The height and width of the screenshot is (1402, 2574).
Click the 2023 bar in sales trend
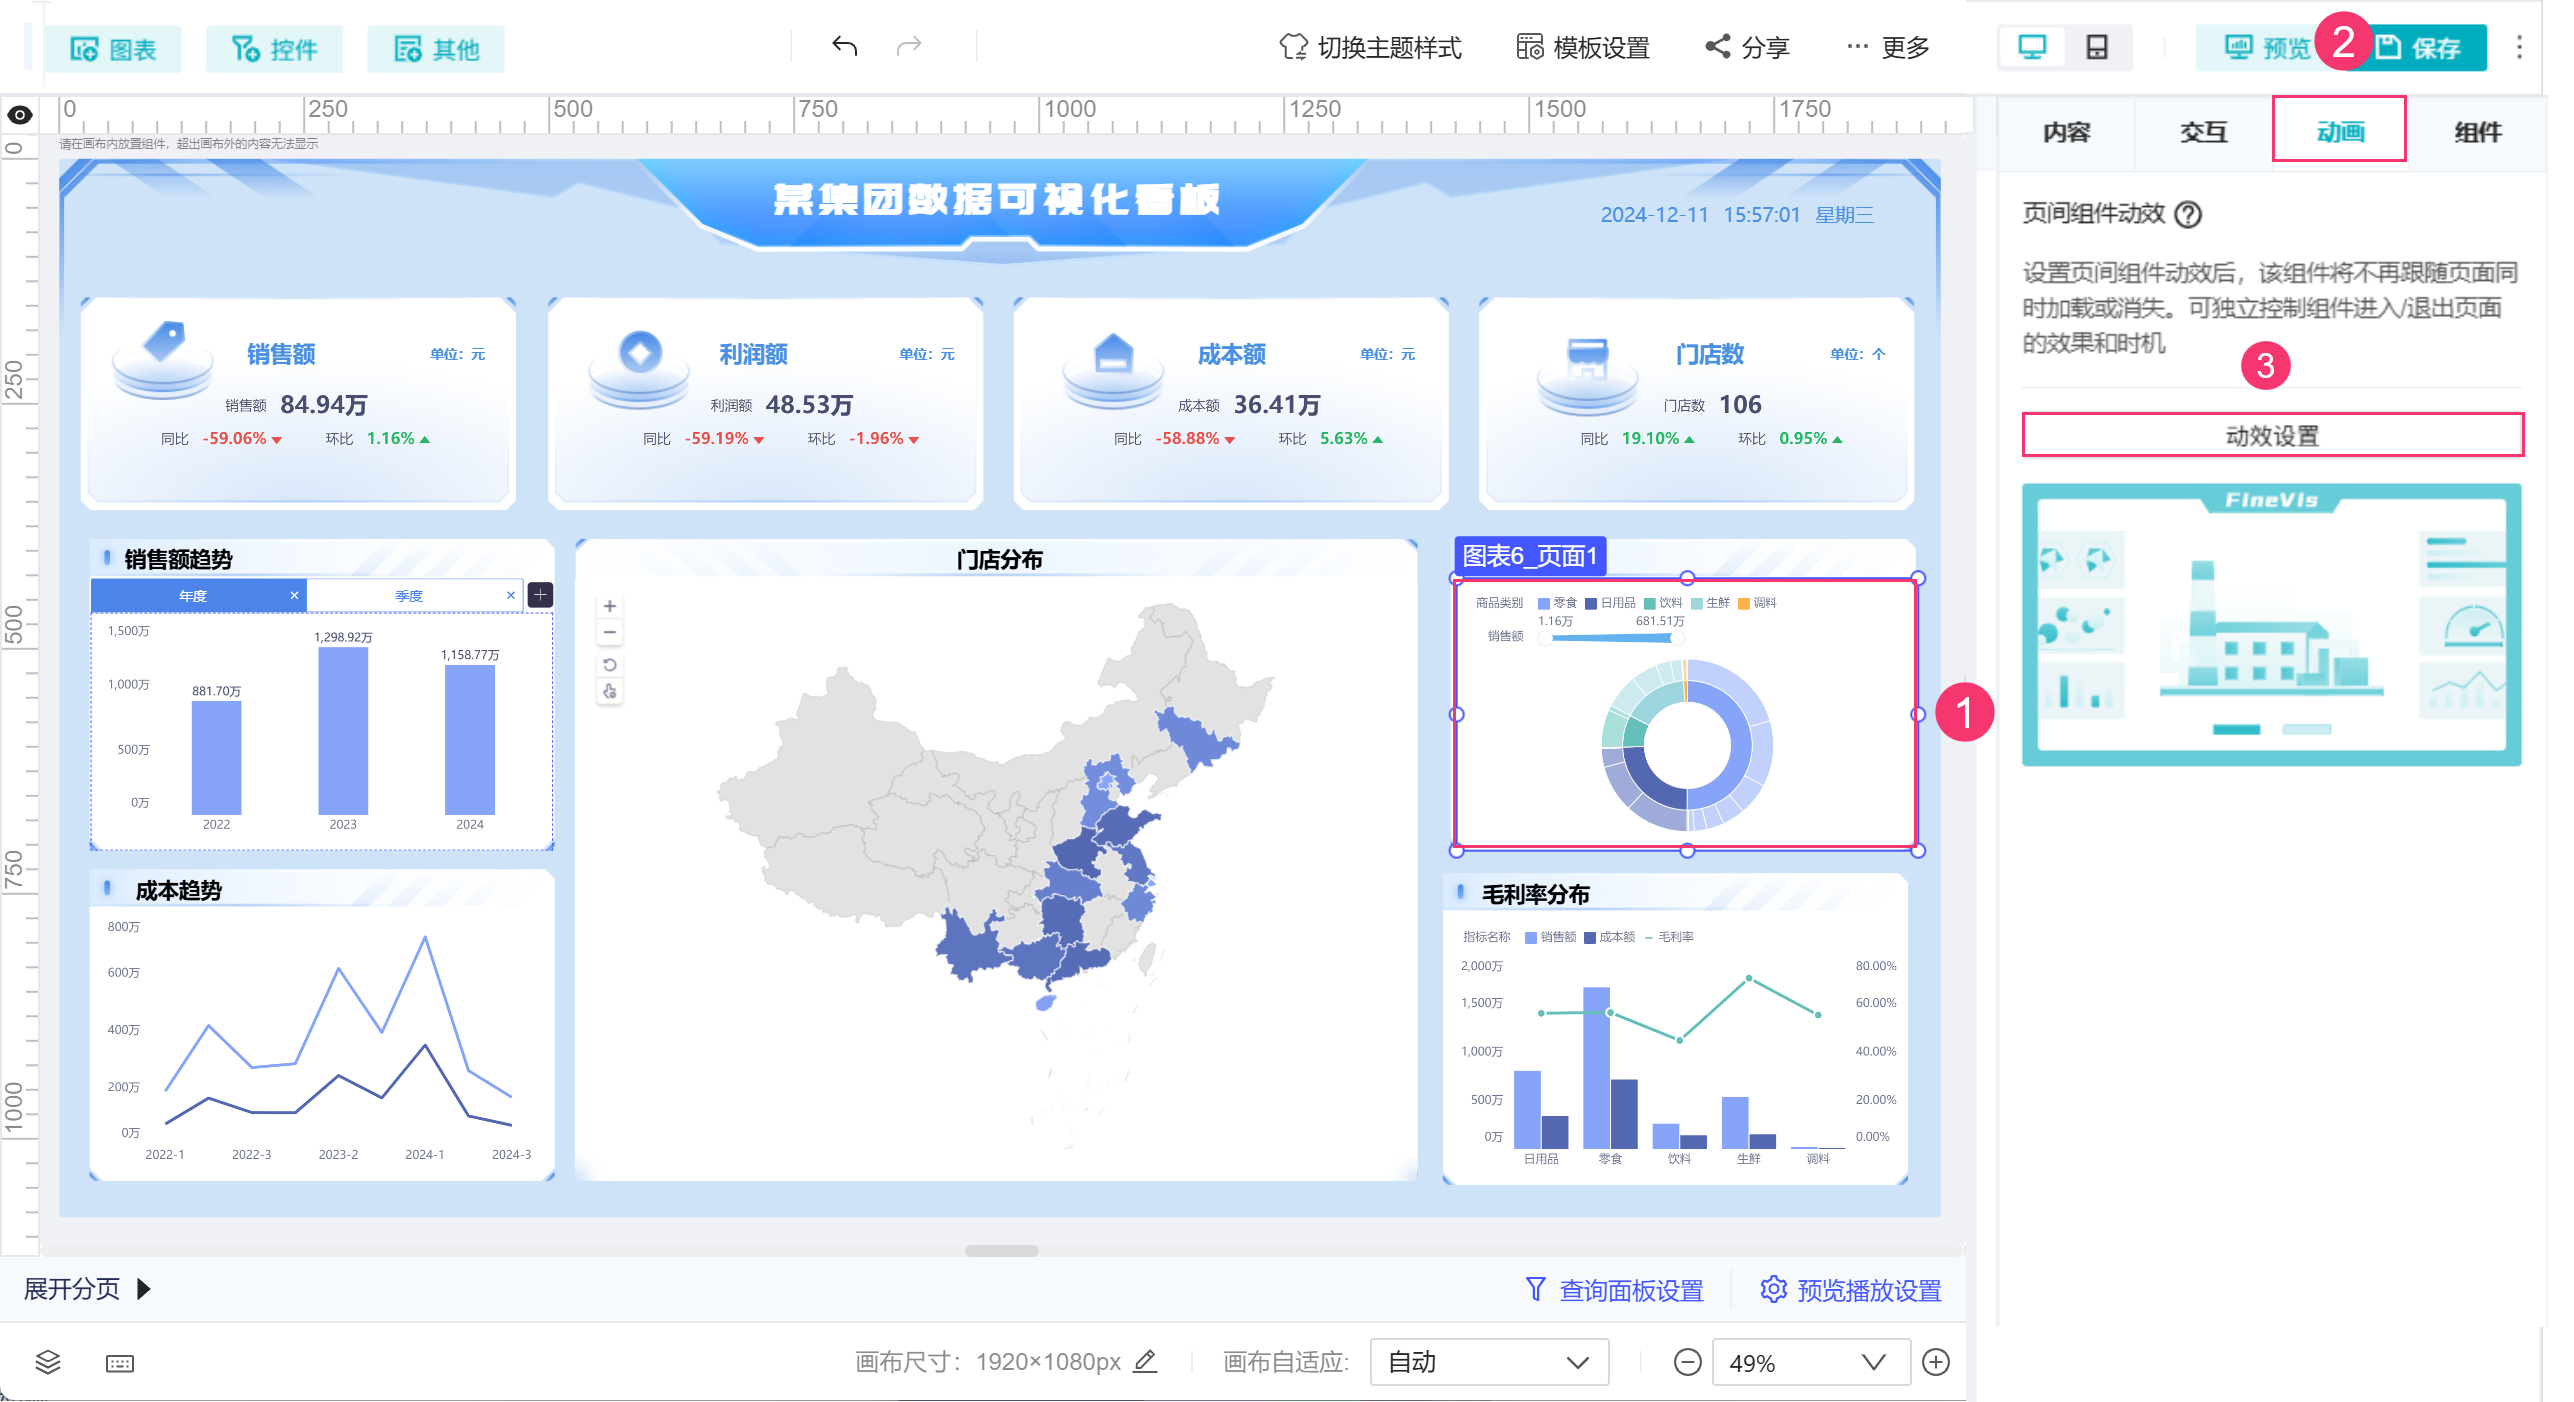343,731
